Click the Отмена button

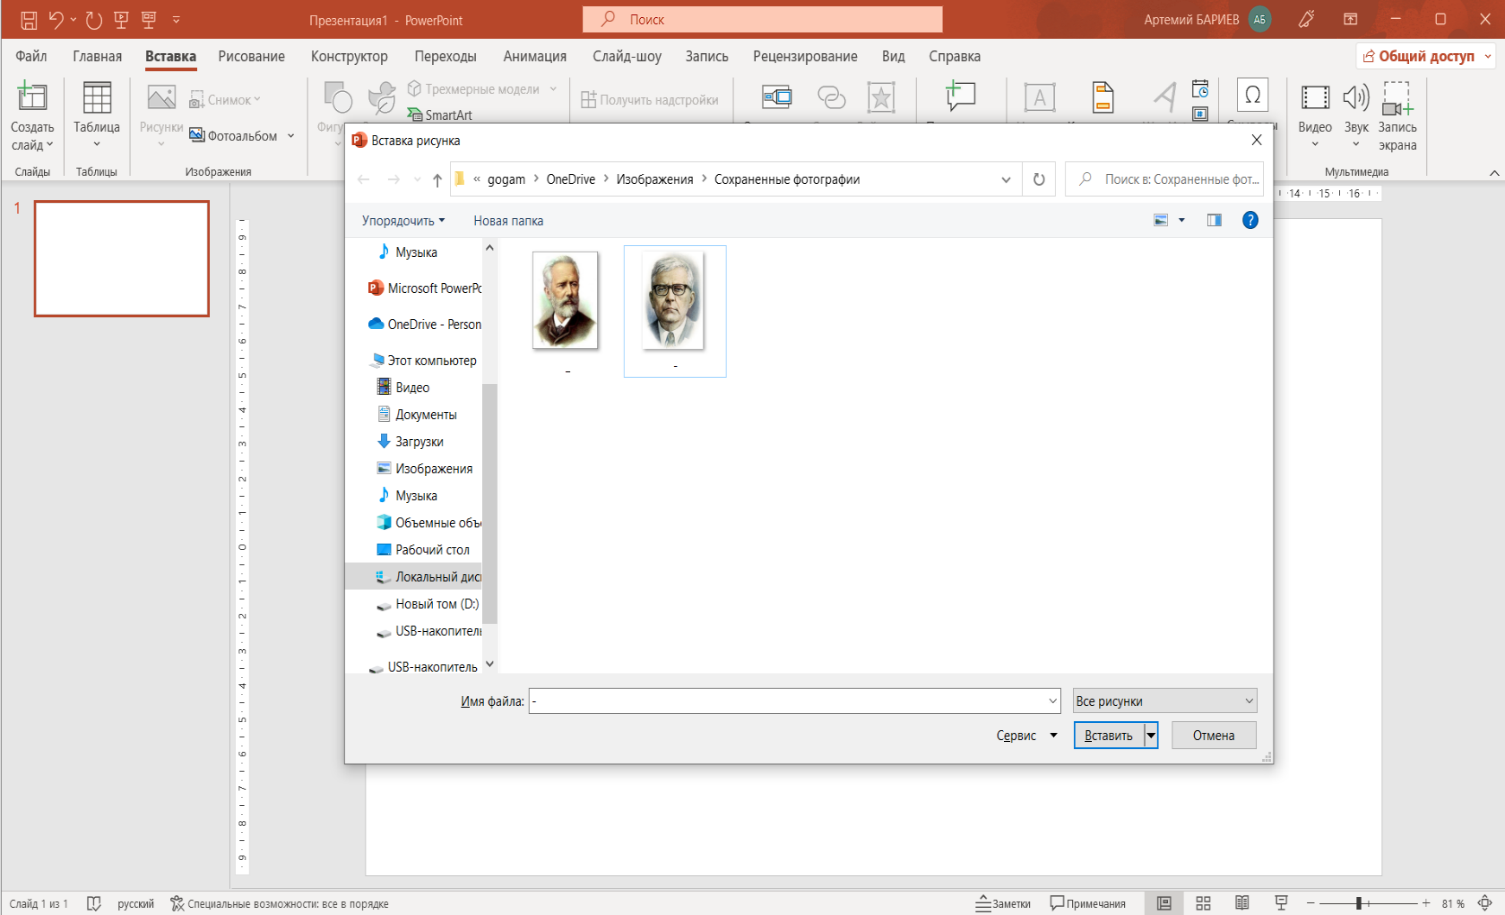[x=1214, y=735]
